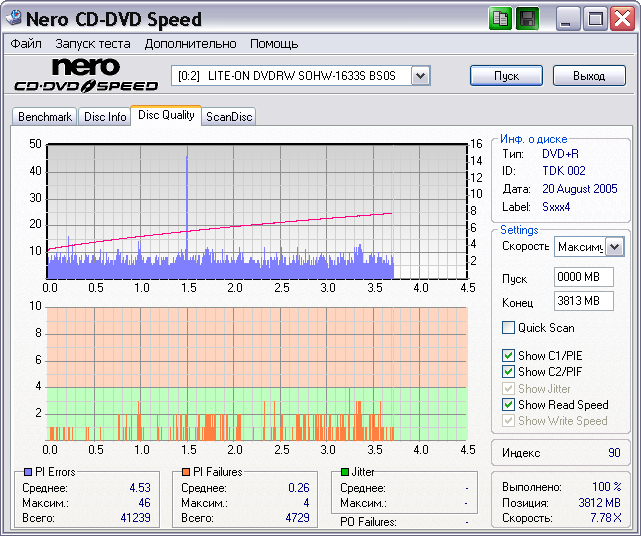Click the blue PI Errors legend square
641x536 pixels.
point(28,472)
